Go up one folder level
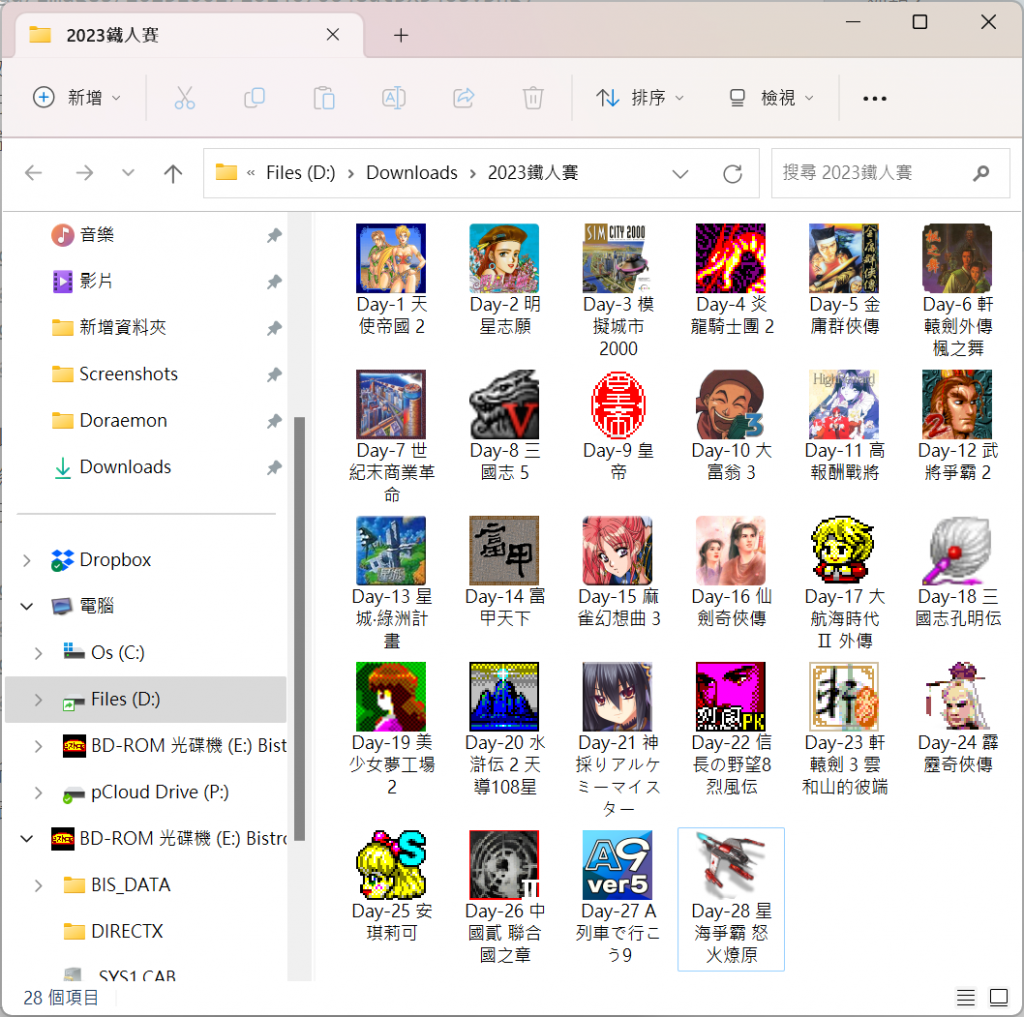 [x=173, y=173]
